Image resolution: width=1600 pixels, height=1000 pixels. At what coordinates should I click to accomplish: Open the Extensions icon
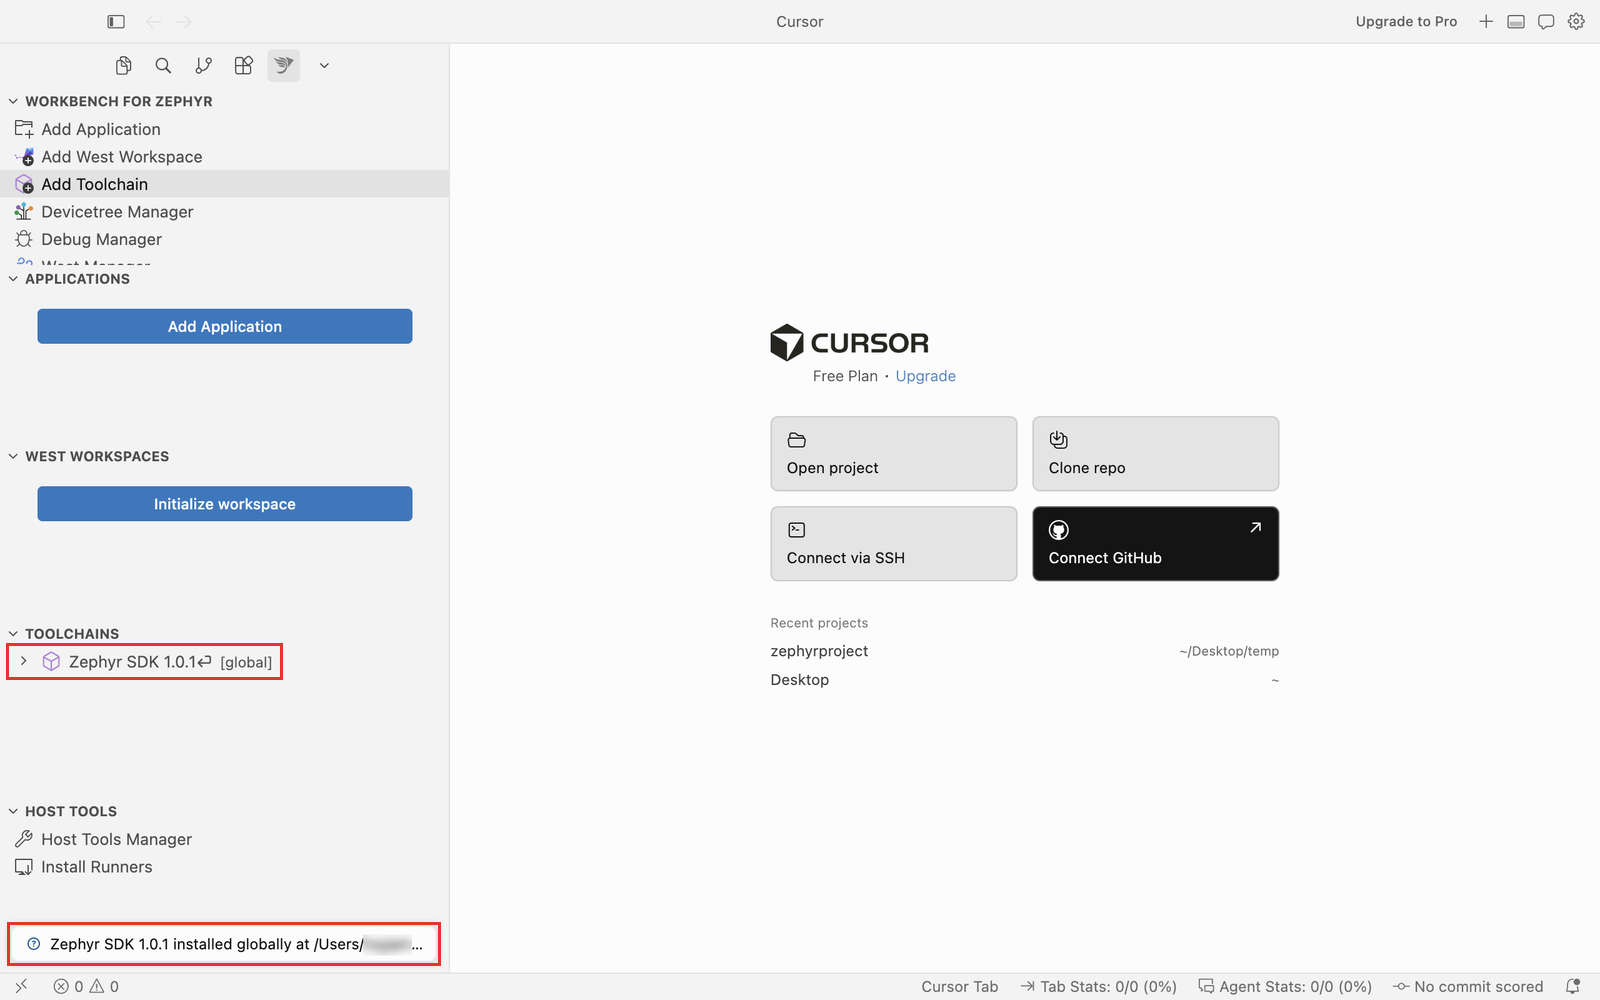pos(243,66)
